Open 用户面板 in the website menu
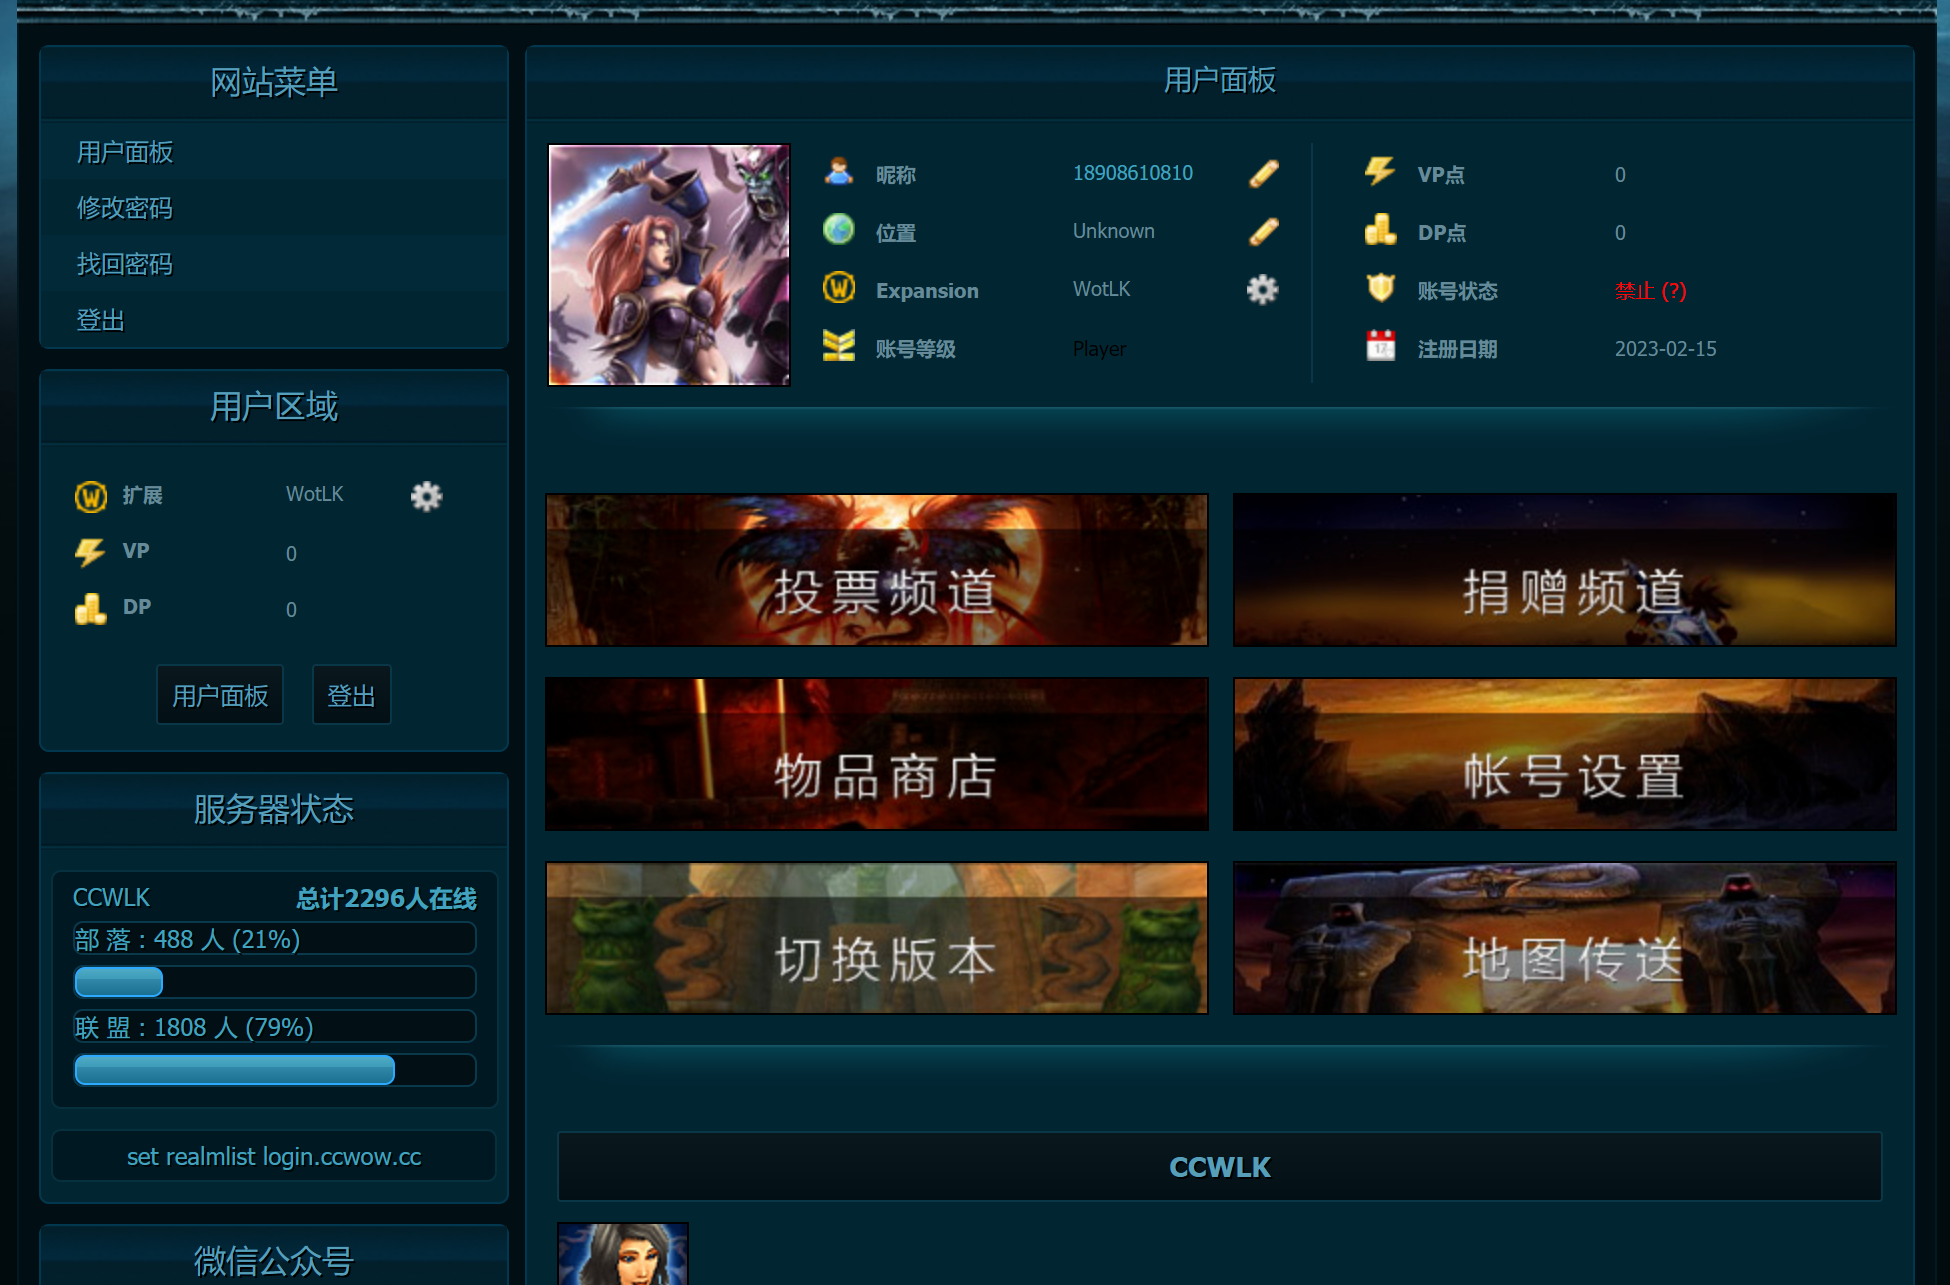The width and height of the screenshot is (1950, 1285). [125, 152]
